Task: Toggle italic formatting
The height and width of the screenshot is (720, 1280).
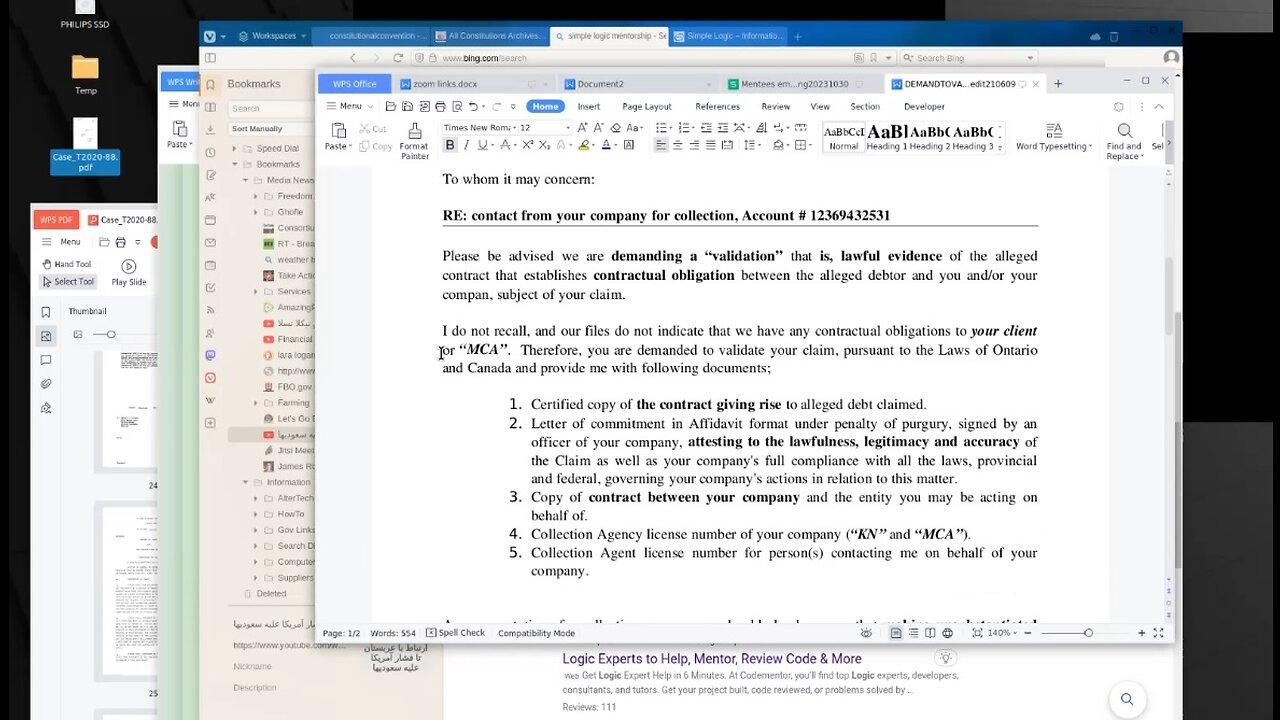Action: 467,145
